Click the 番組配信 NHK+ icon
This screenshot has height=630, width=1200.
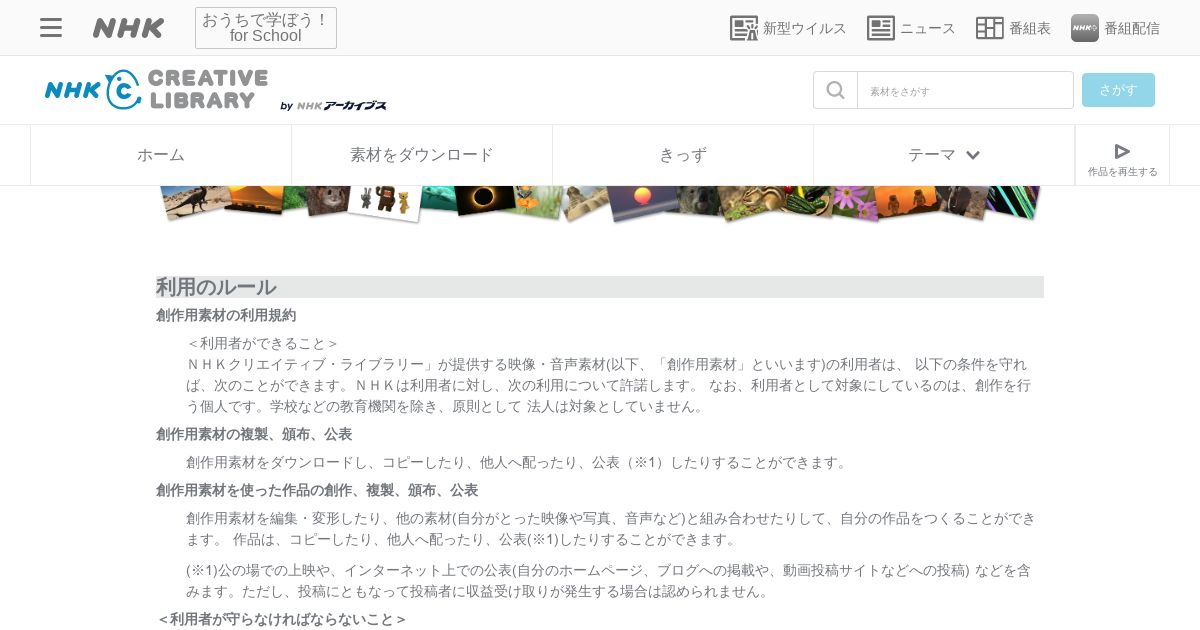click(1085, 28)
